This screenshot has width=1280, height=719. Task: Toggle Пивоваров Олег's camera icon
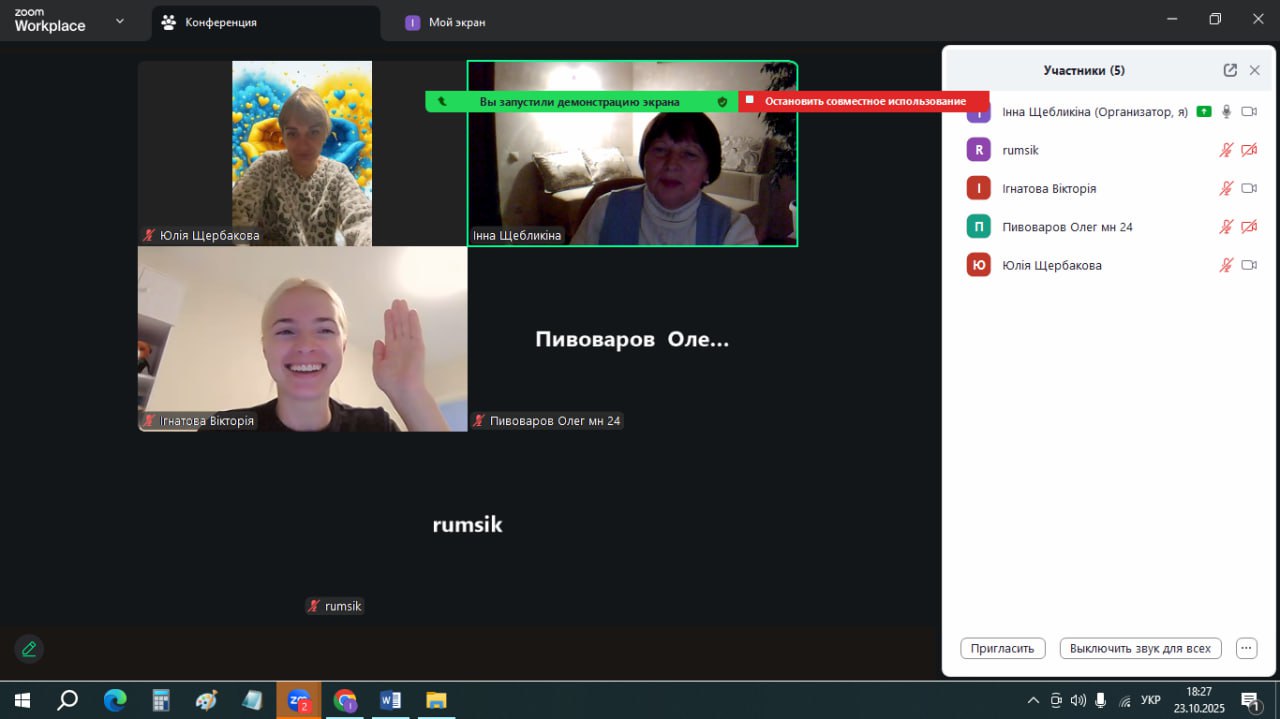click(x=1248, y=227)
